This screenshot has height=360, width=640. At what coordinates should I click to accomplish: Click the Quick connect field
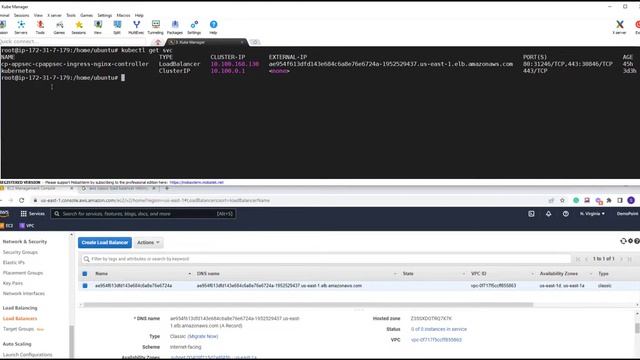click(x=73, y=42)
